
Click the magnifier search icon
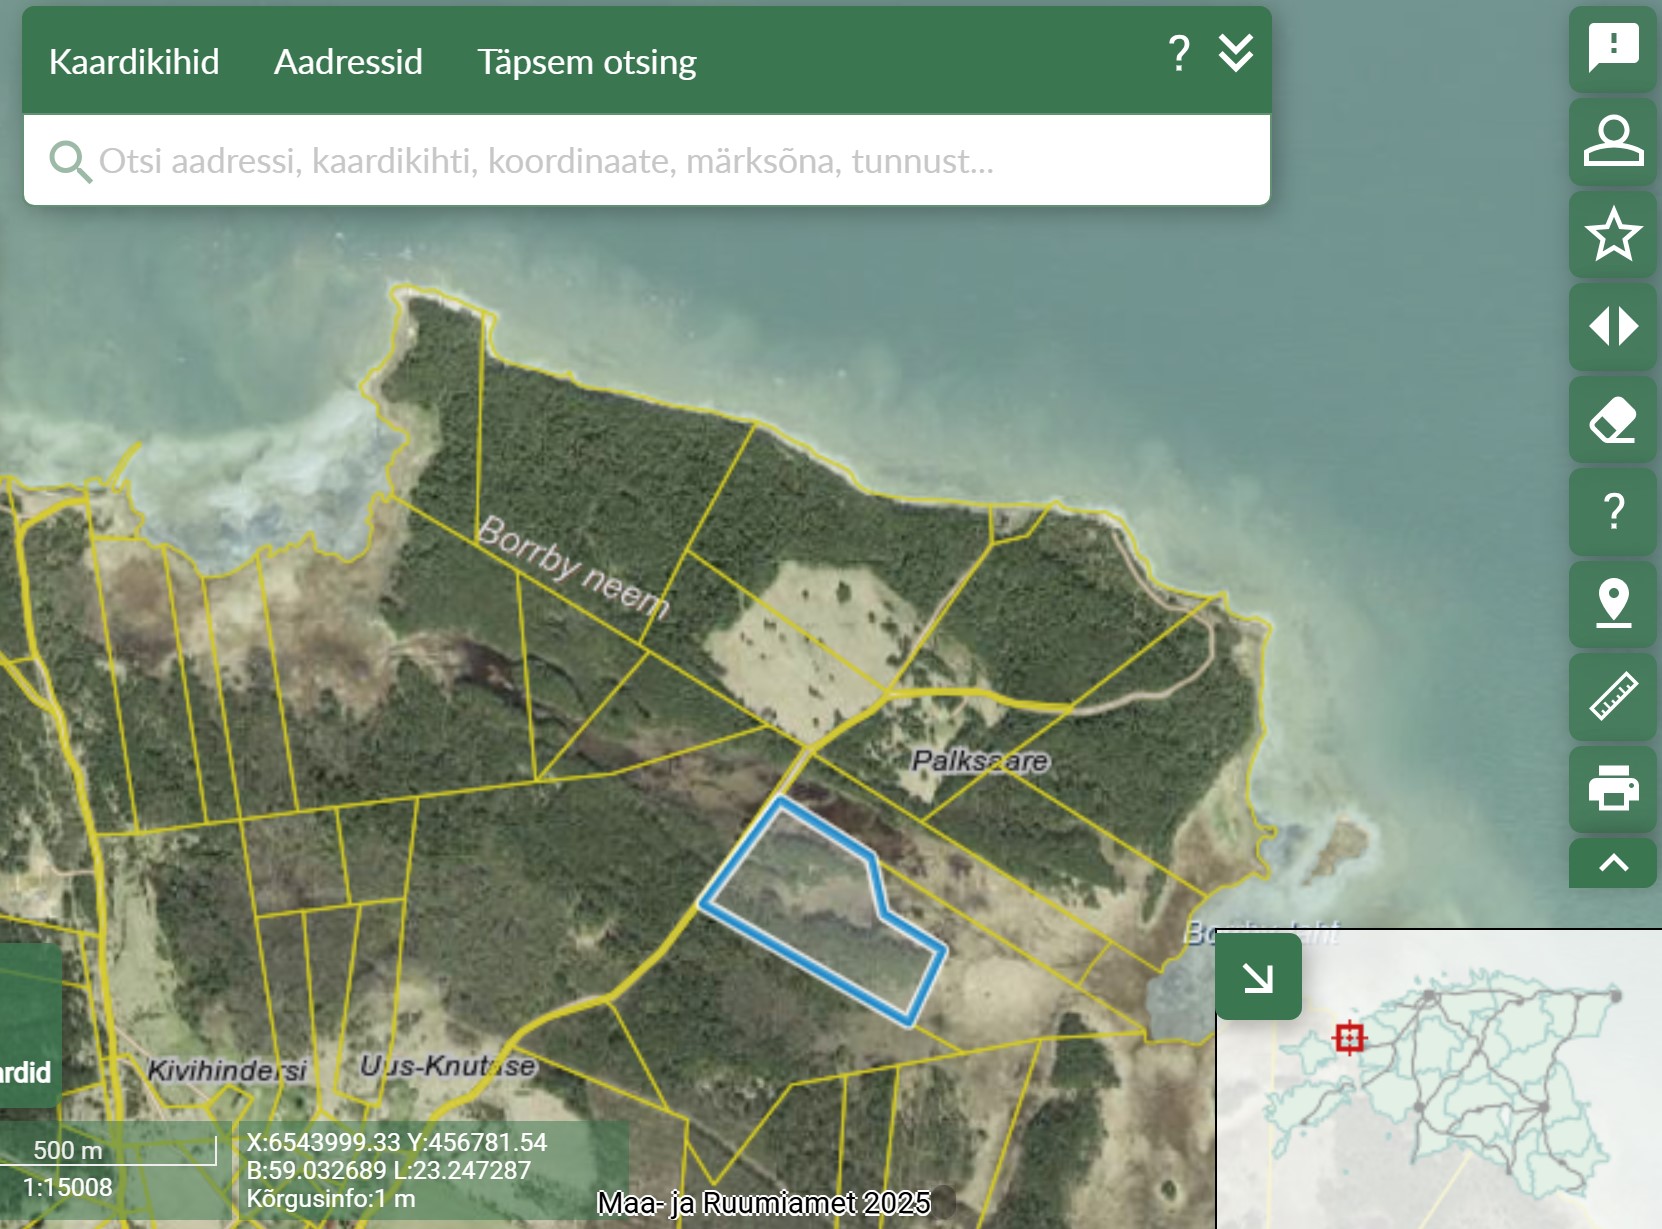point(70,161)
